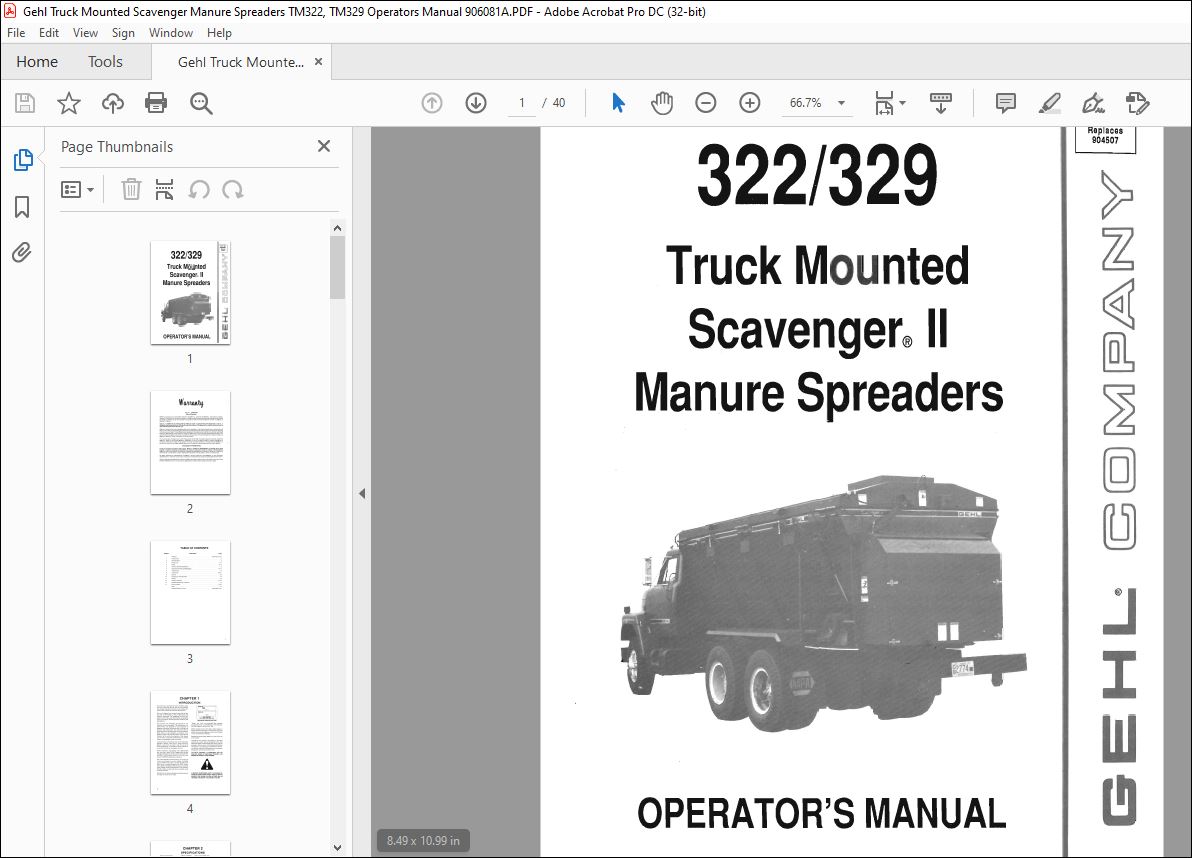The width and height of the screenshot is (1192, 858).
Task: Zoom in with plus button
Action: 750,103
